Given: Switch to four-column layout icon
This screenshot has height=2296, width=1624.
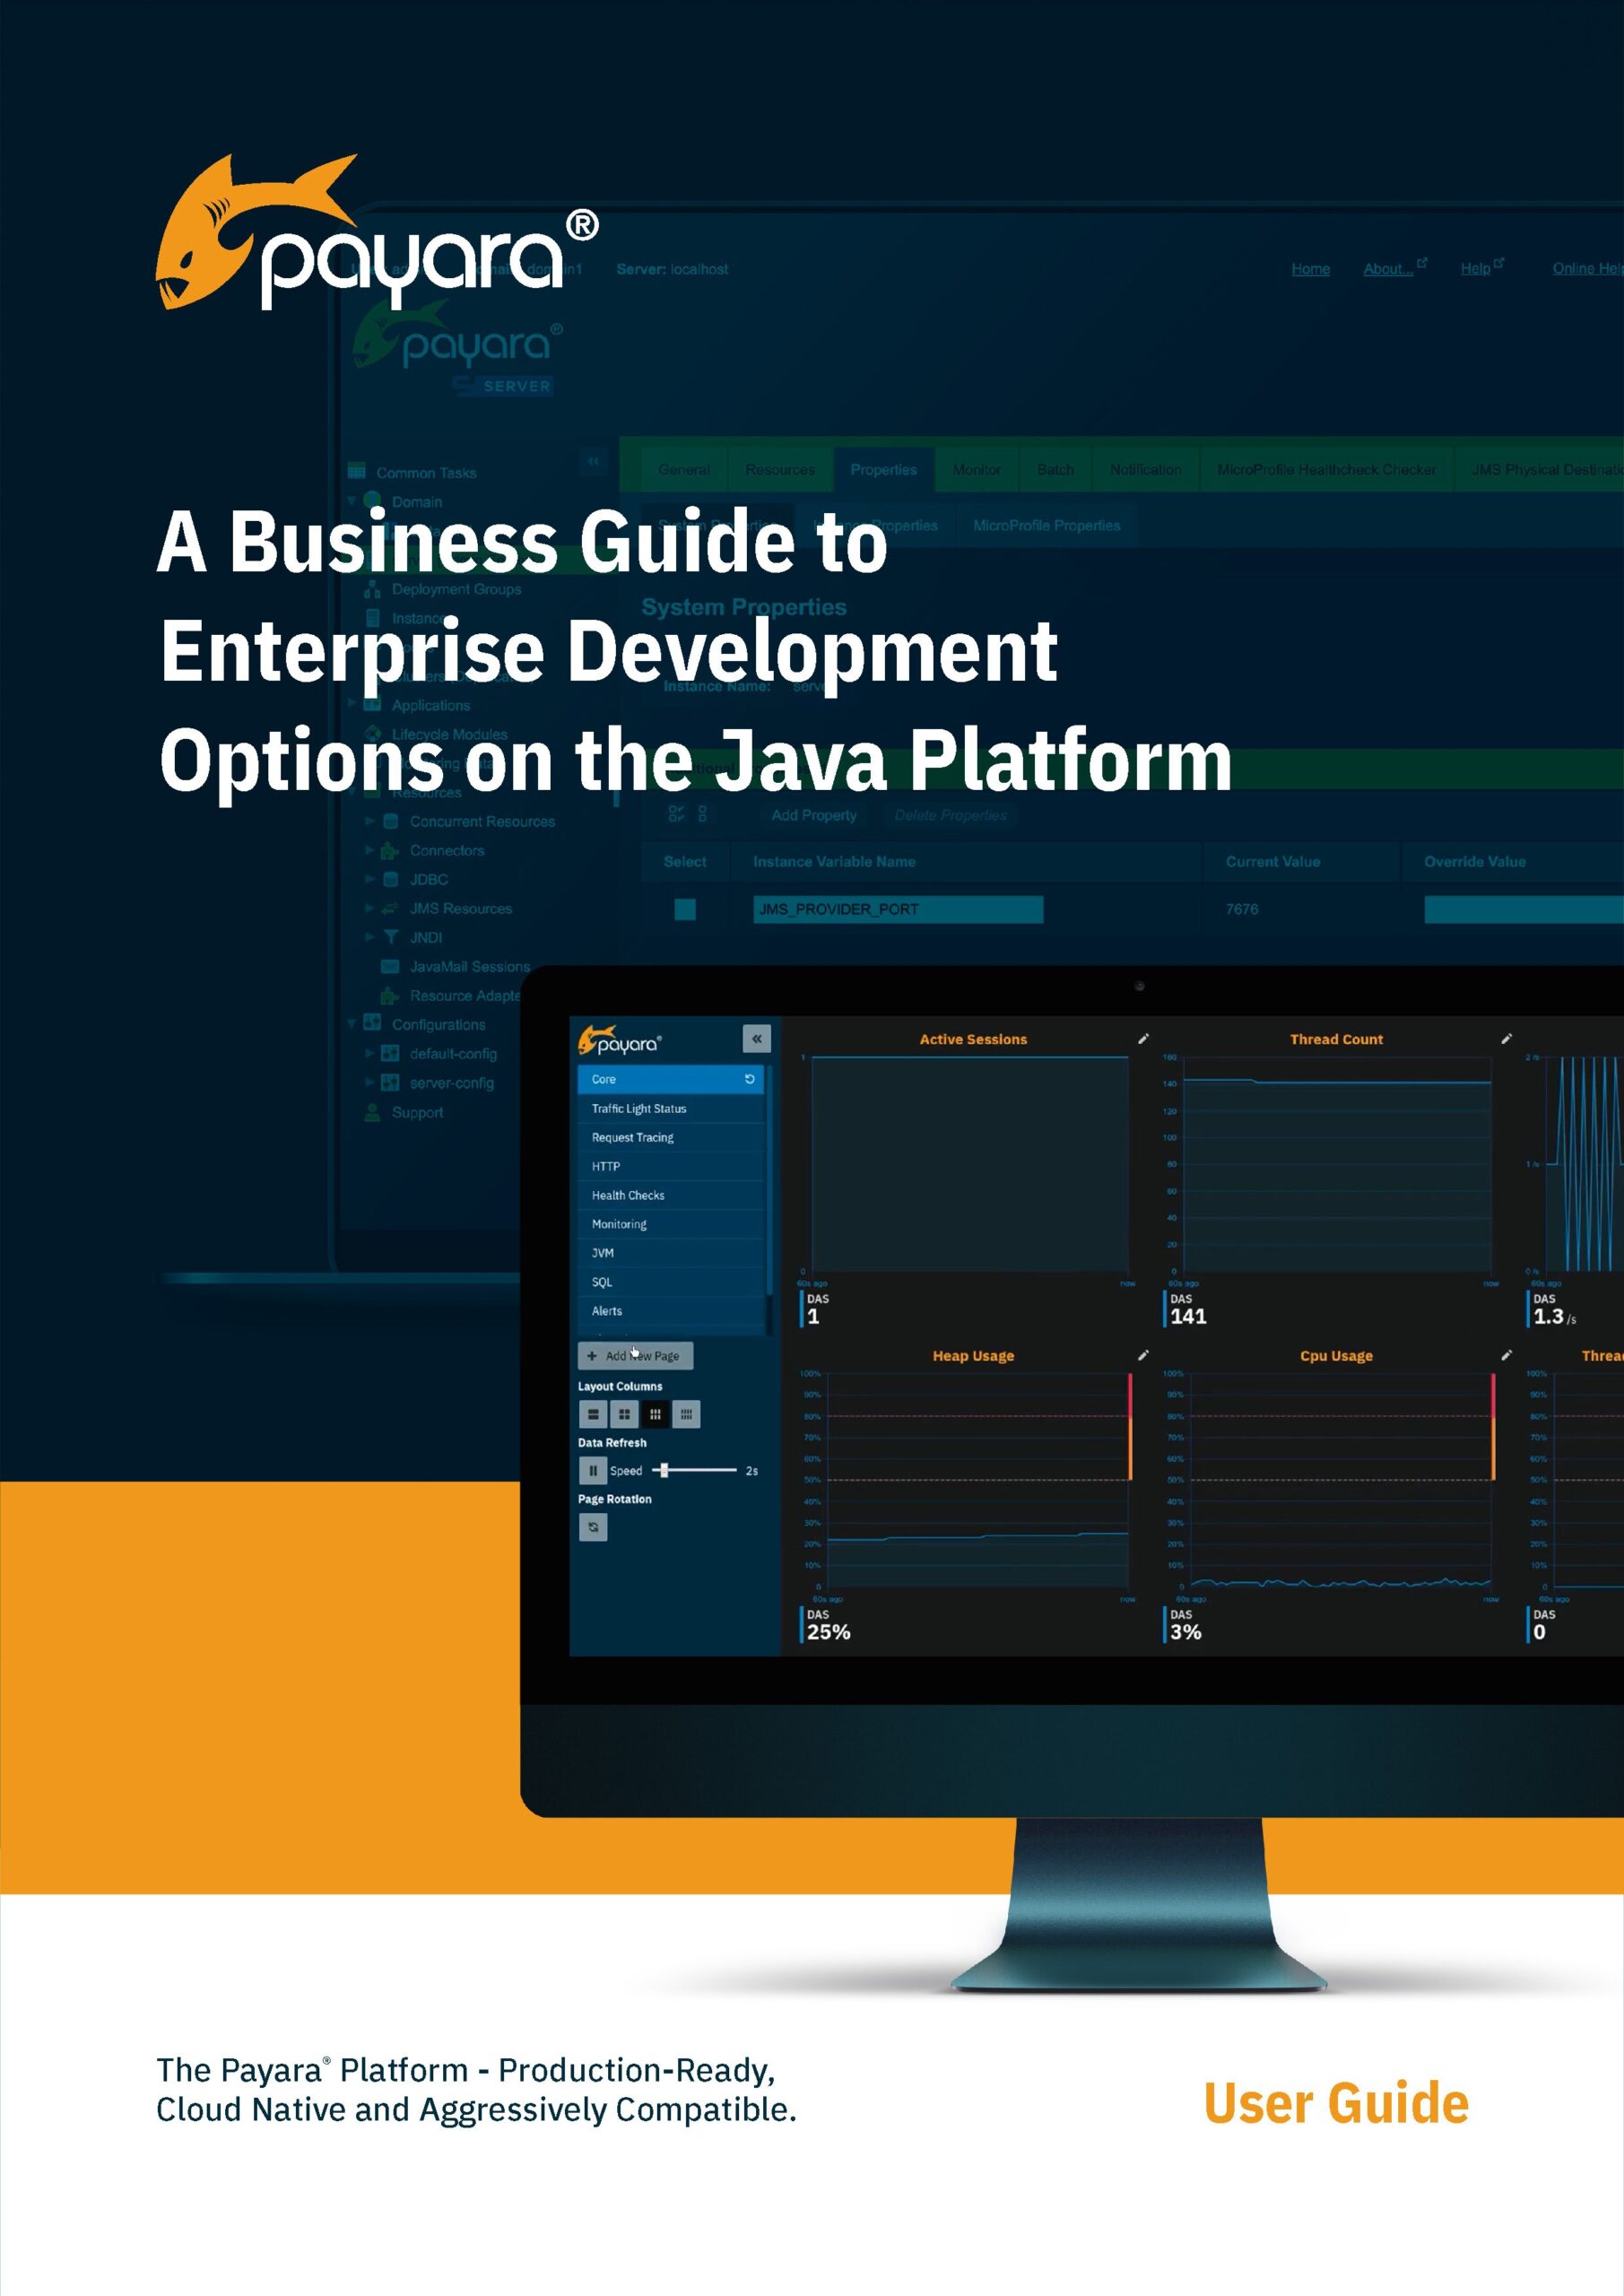Looking at the screenshot, I should (686, 1414).
